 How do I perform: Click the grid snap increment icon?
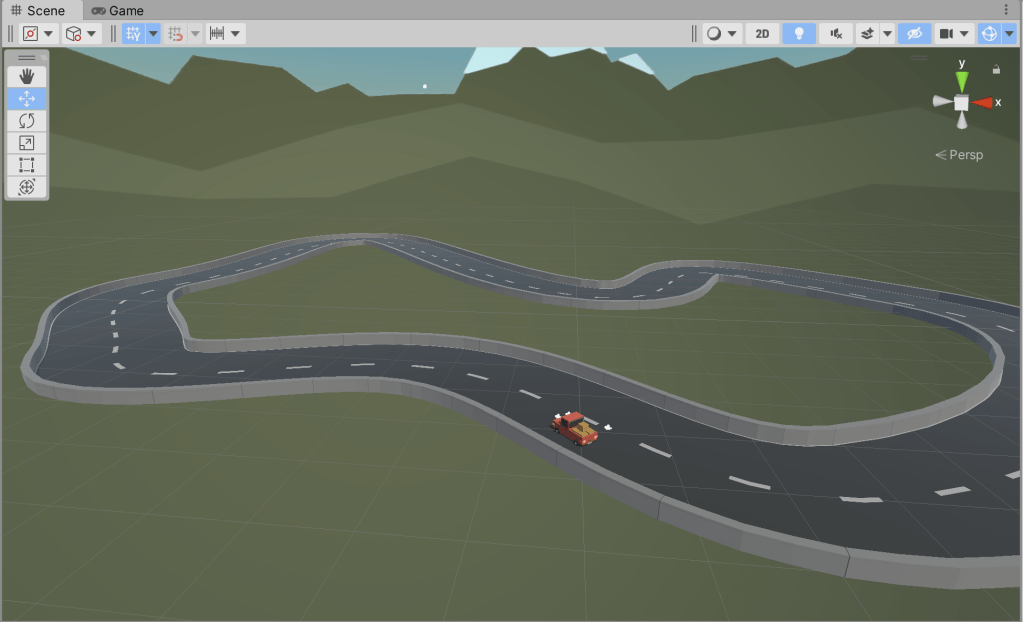pos(216,34)
